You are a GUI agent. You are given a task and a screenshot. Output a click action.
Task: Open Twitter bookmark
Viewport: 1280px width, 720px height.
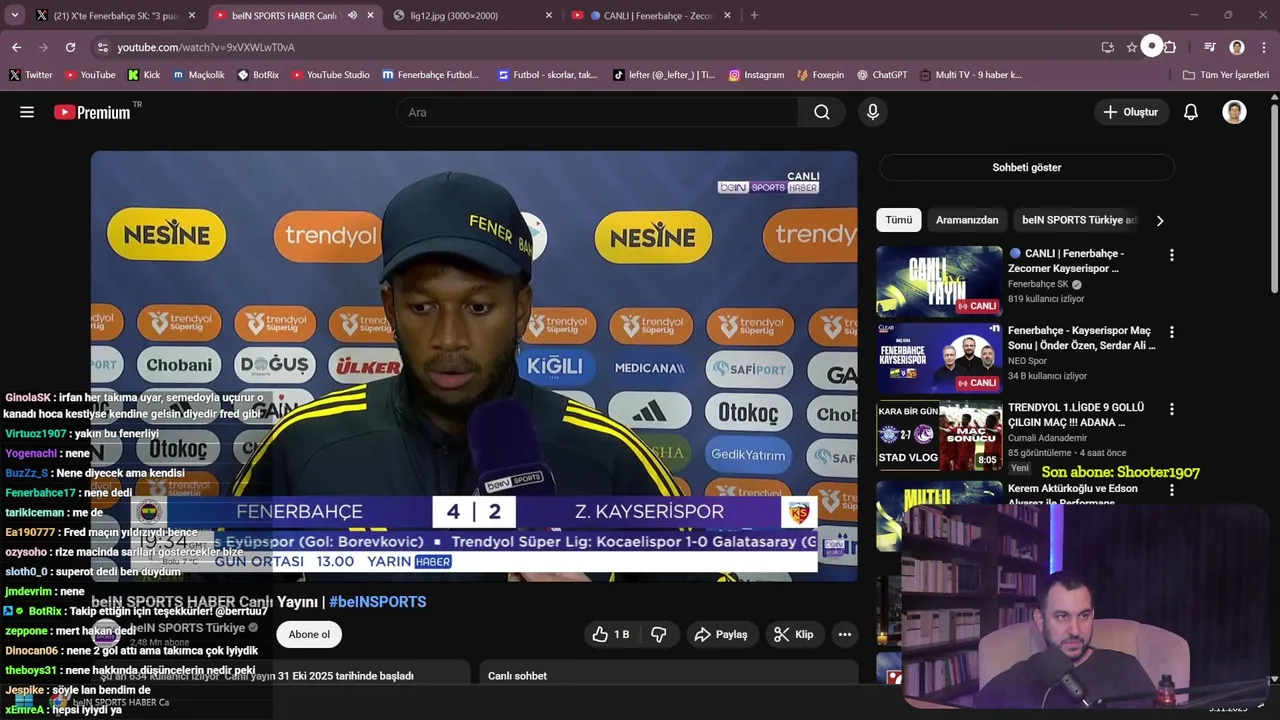coord(31,75)
